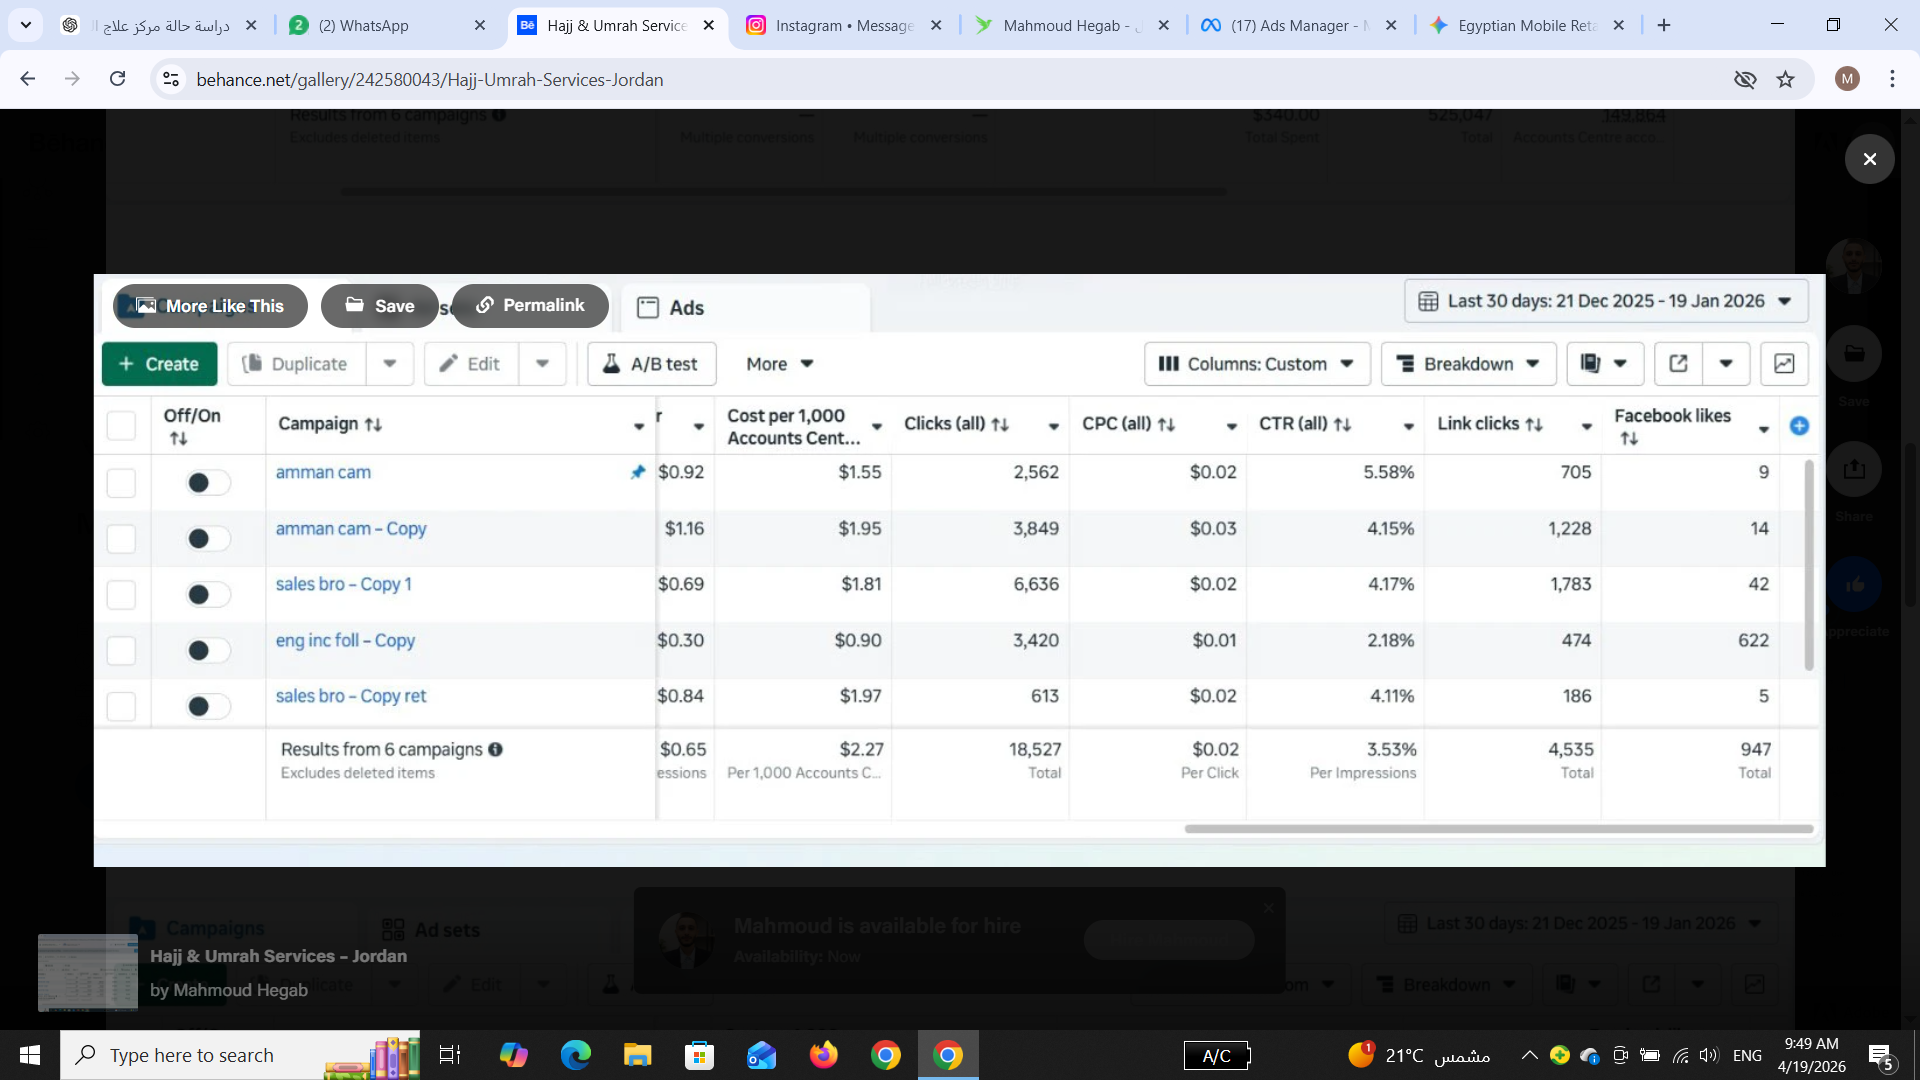Bookmark page with star icon

[x=1785, y=79]
